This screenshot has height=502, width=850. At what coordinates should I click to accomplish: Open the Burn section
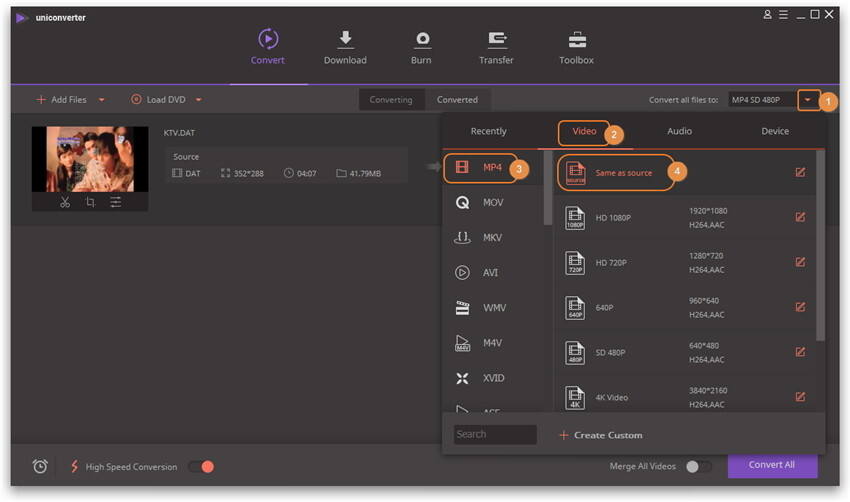421,47
